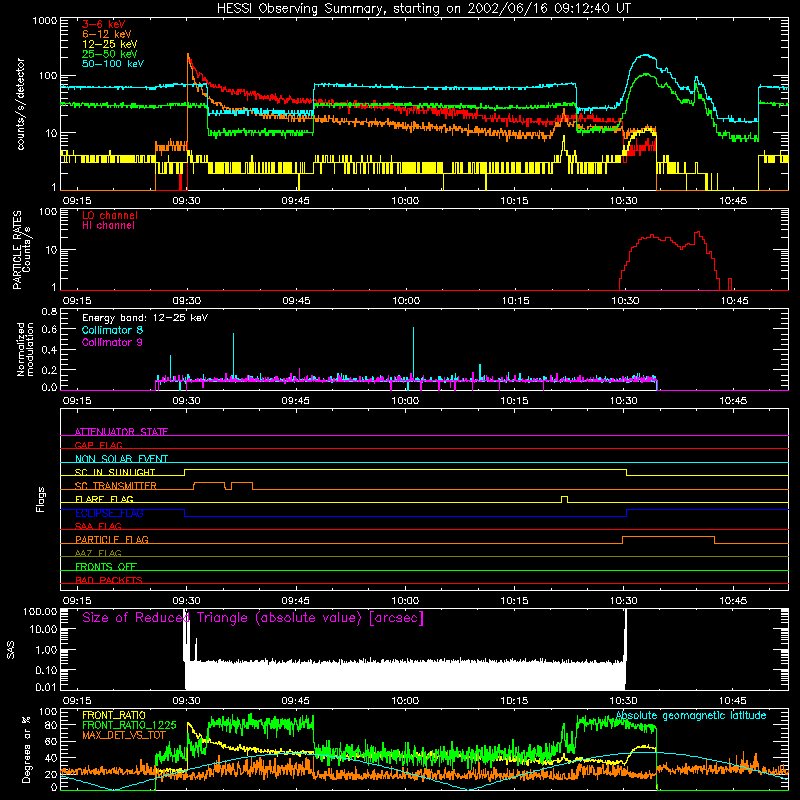The image size is (800, 800).
Task: Click the BAD_PACKETS flag label
Action: (x=109, y=580)
